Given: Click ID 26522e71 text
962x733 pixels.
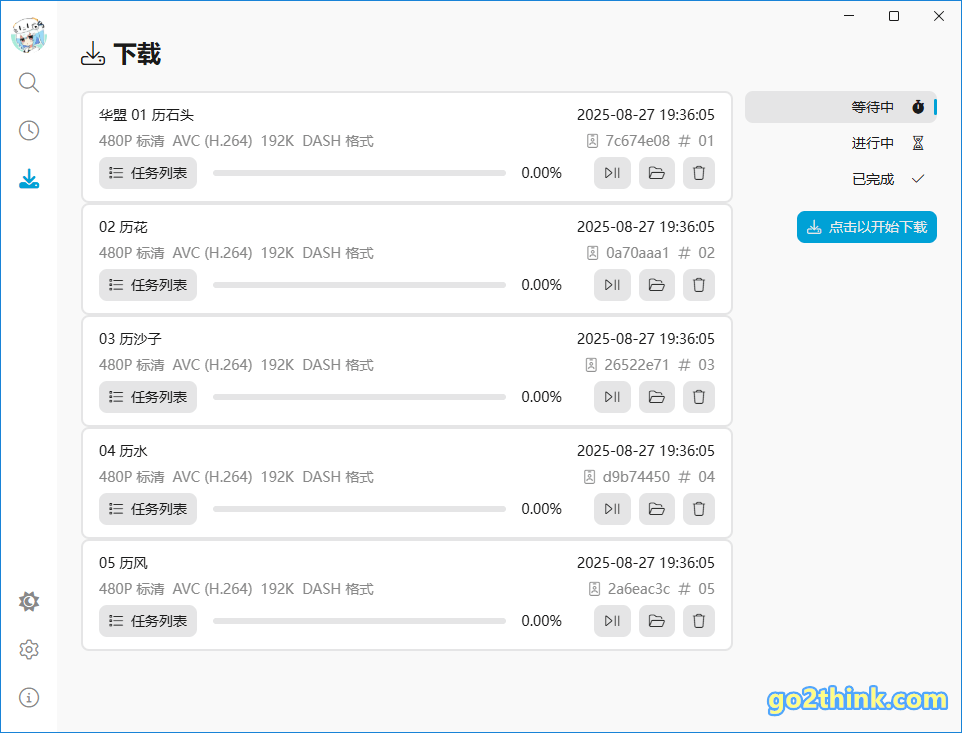Looking at the screenshot, I should pos(637,365).
